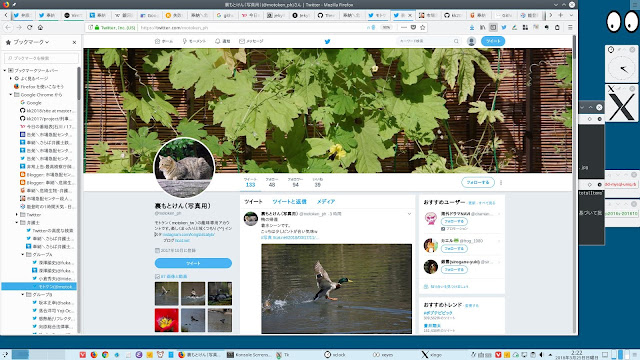The width and height of the screenshot is (640, 360).
Task: Click the Twitter keyword search field
Action: 429,41
